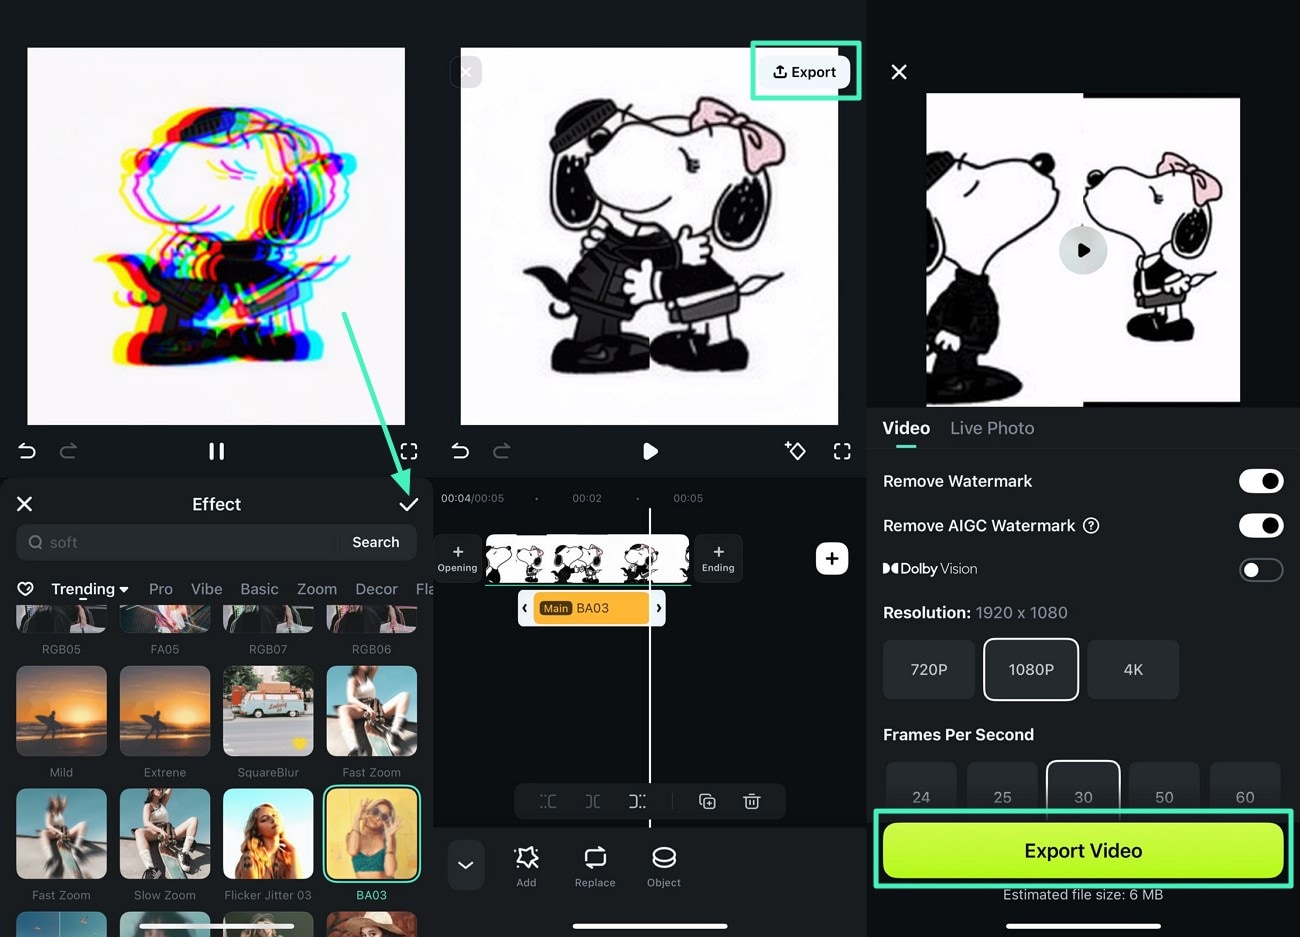Confirm the effect with the checkmark

click(x=408, y=504)
